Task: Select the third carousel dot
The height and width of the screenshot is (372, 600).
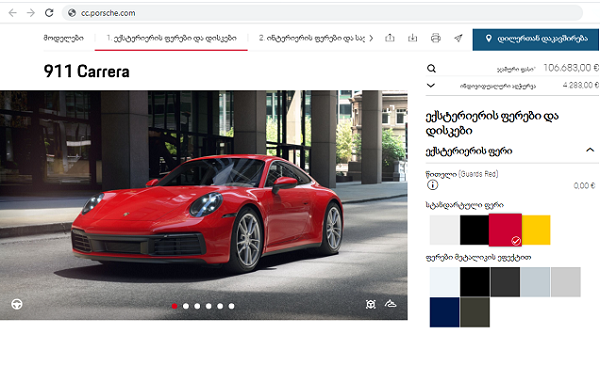Action: pyautogui.click(x=197, y=306)
